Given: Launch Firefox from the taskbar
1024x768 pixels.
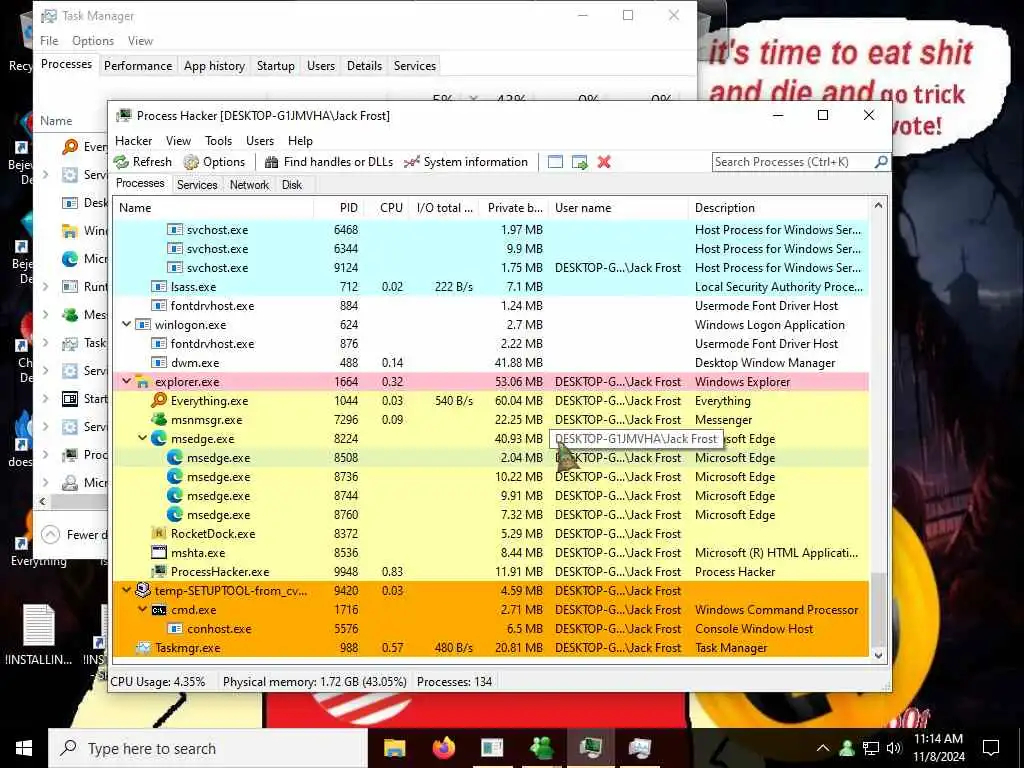Looking at the screenshot, I should point(443,748).
